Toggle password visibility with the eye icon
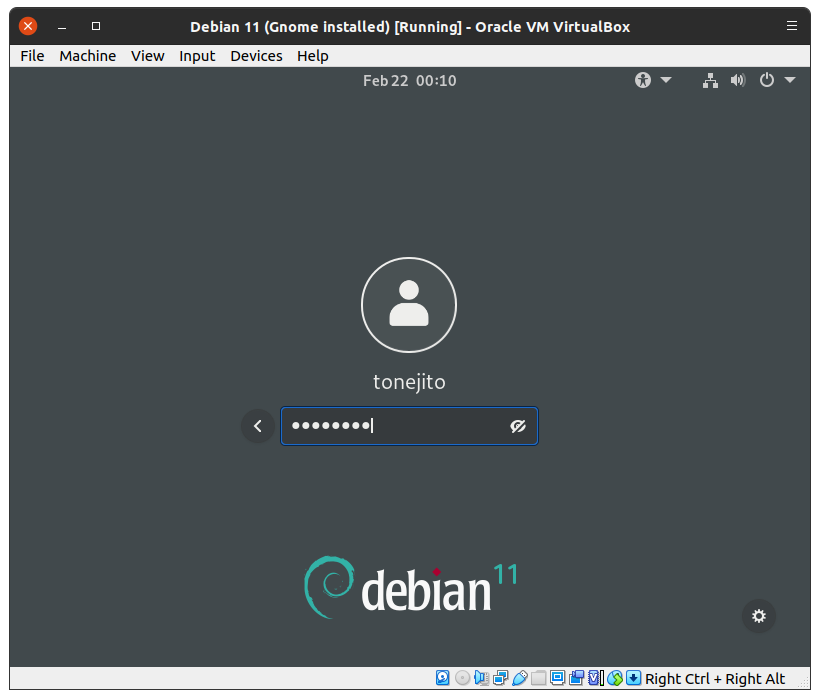 [x=517, y=426]
